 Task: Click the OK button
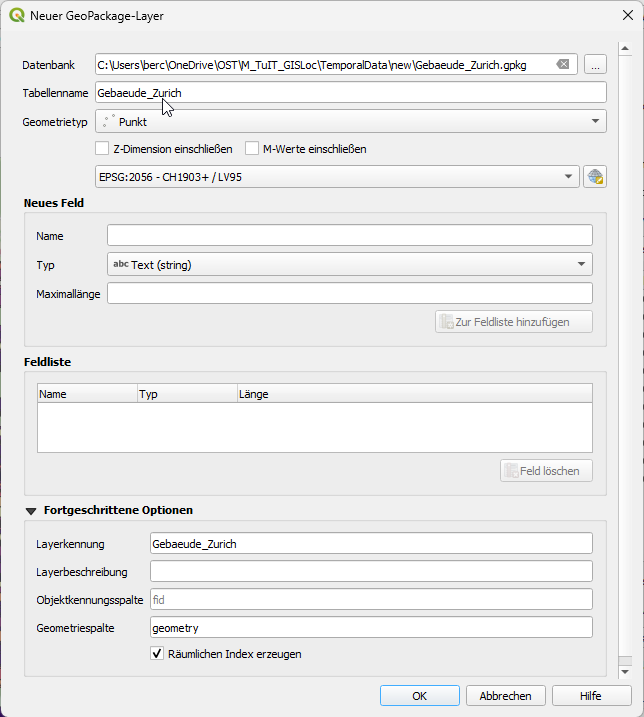tap(419, 696)
